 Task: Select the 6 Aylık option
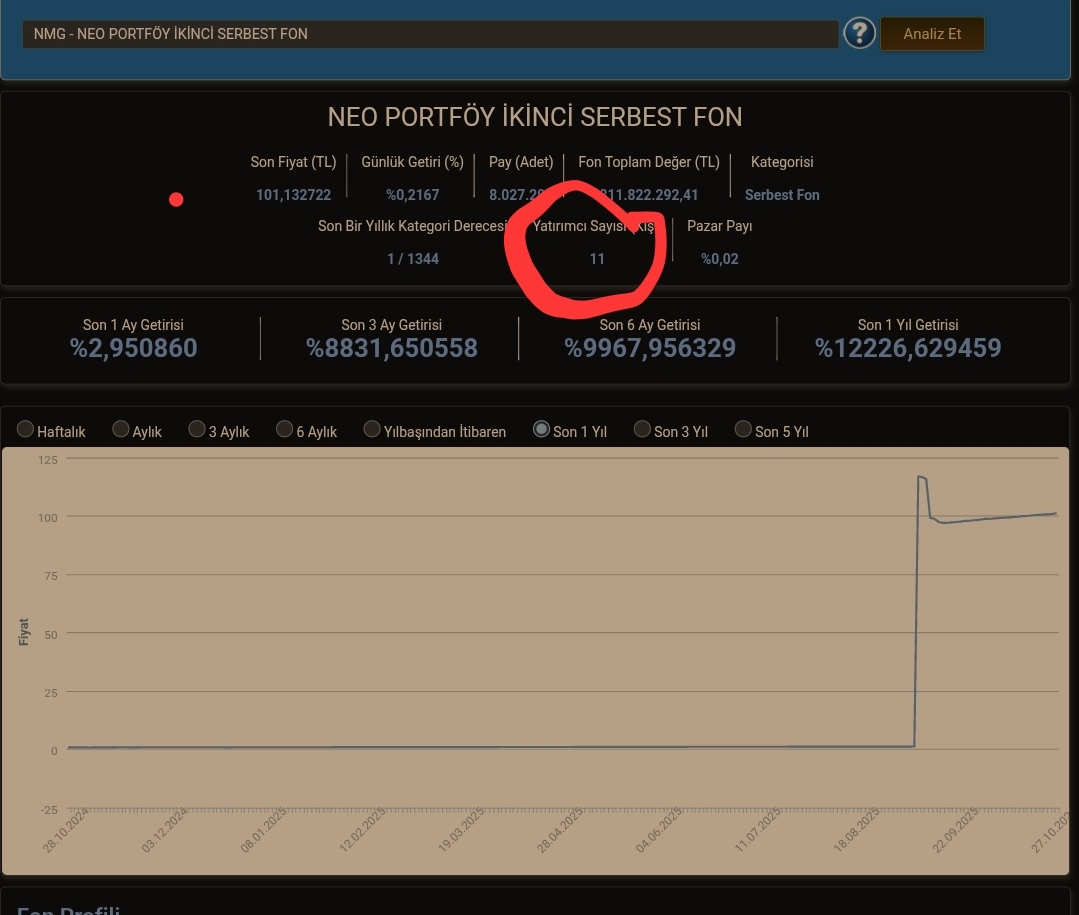click(x=285, y=429)
